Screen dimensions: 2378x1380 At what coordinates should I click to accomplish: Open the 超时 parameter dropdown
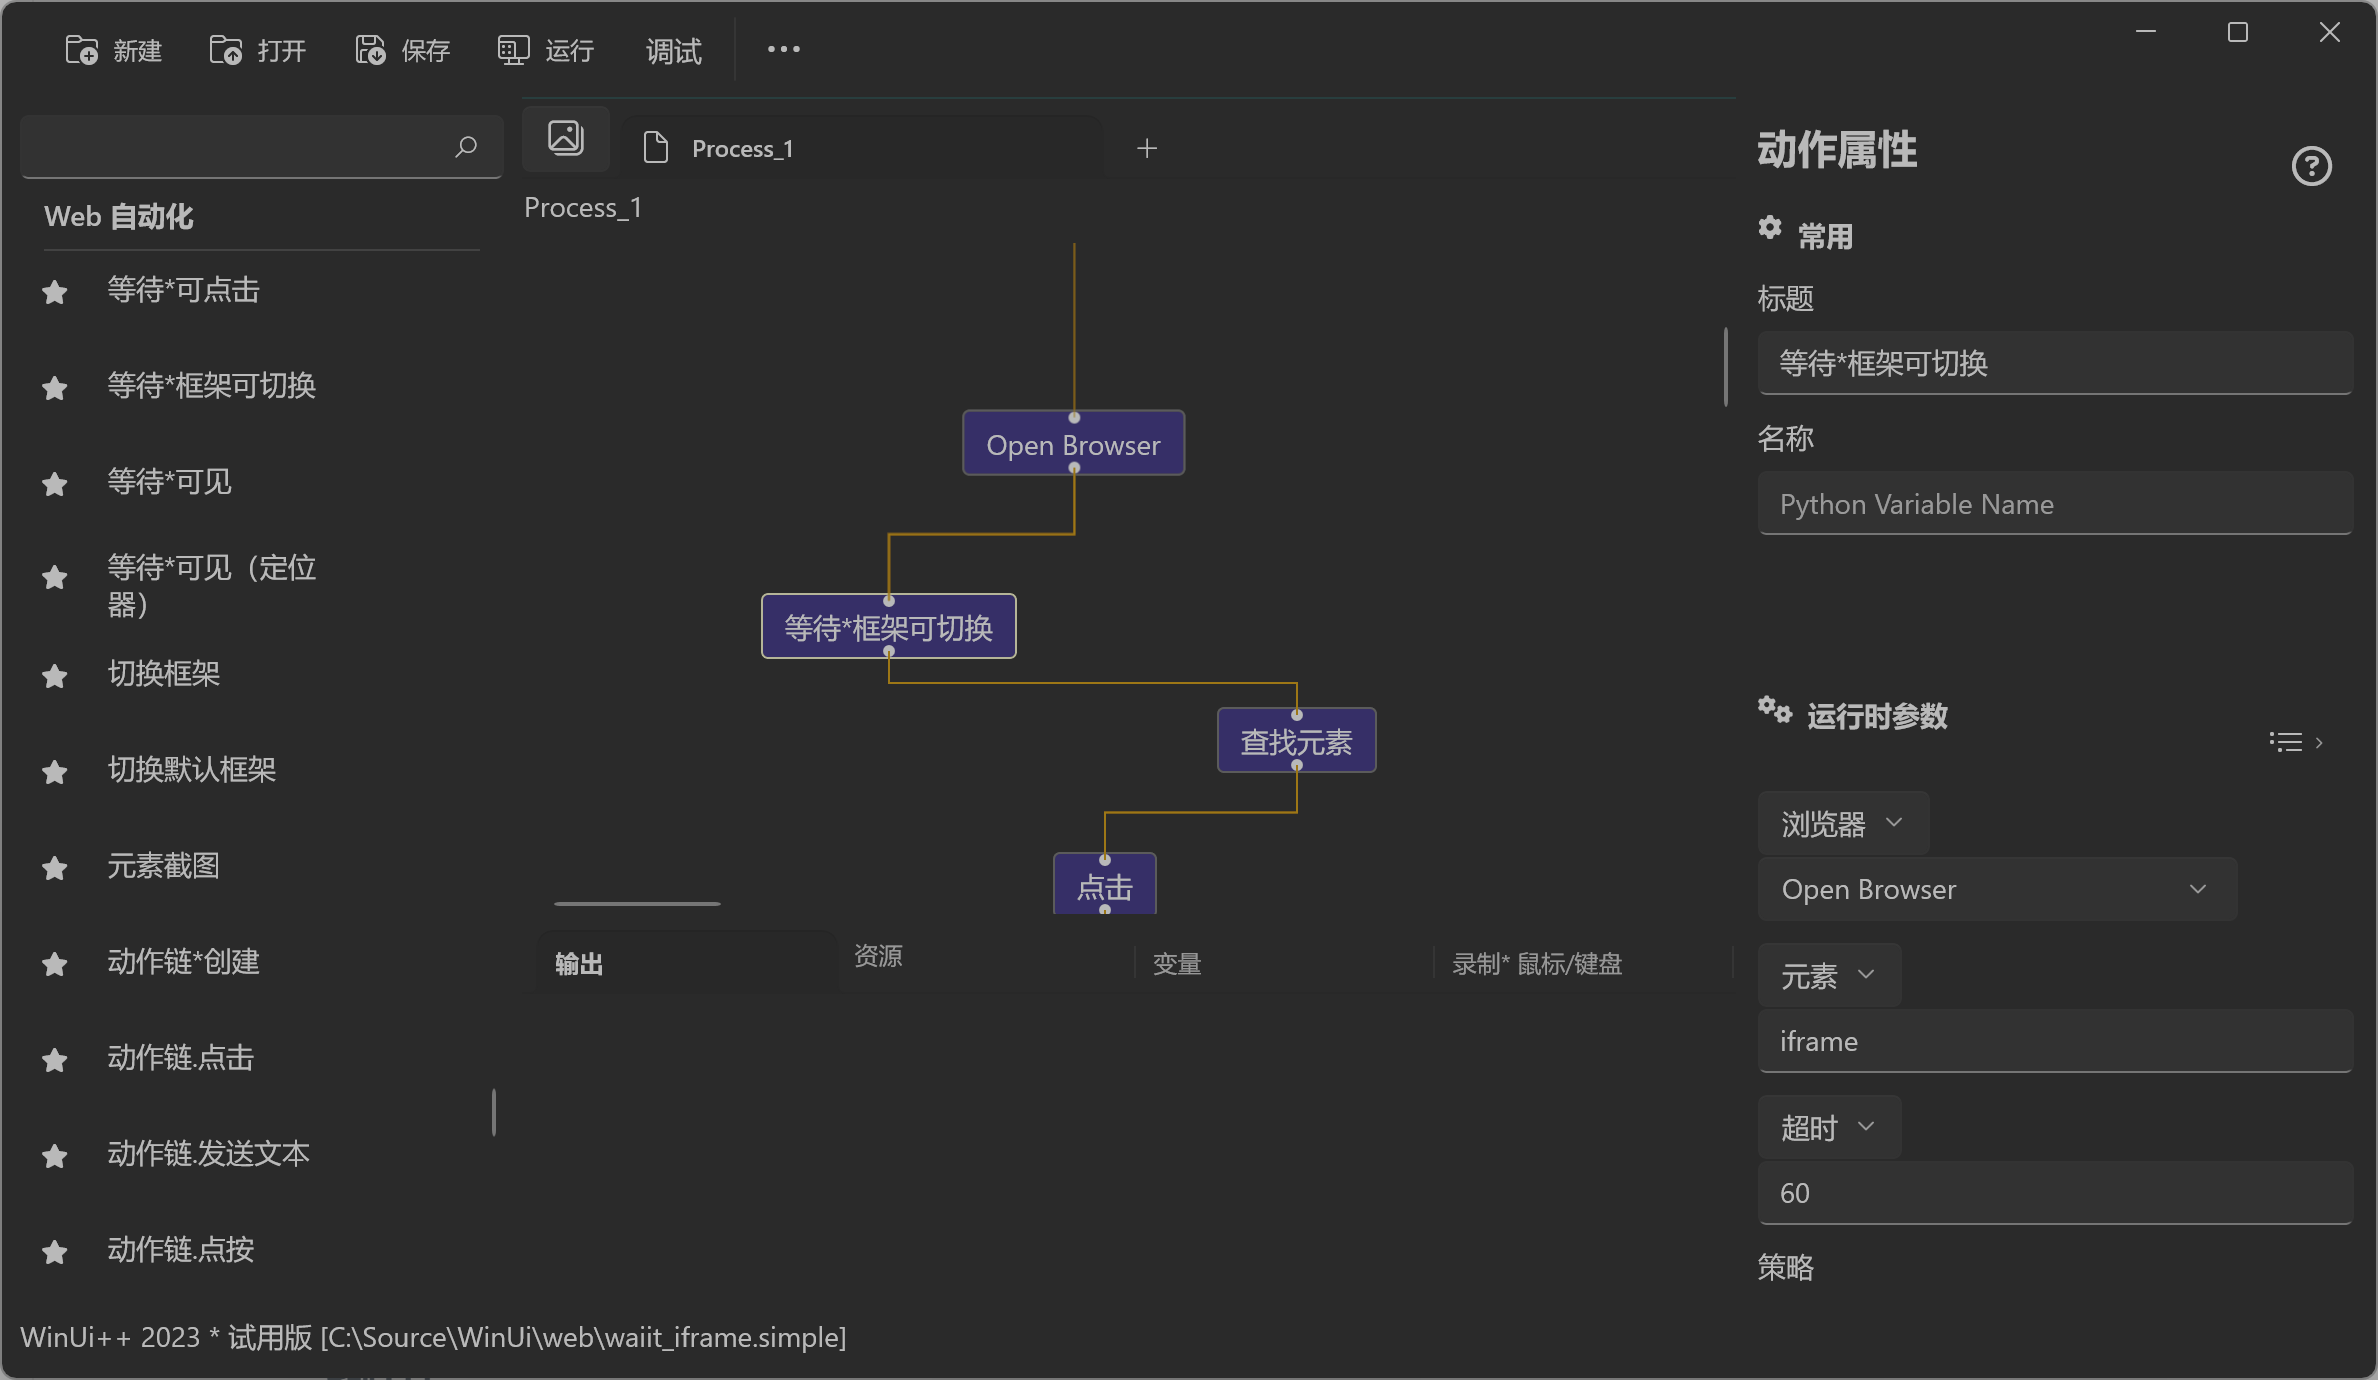[x=1829, y=1126]
